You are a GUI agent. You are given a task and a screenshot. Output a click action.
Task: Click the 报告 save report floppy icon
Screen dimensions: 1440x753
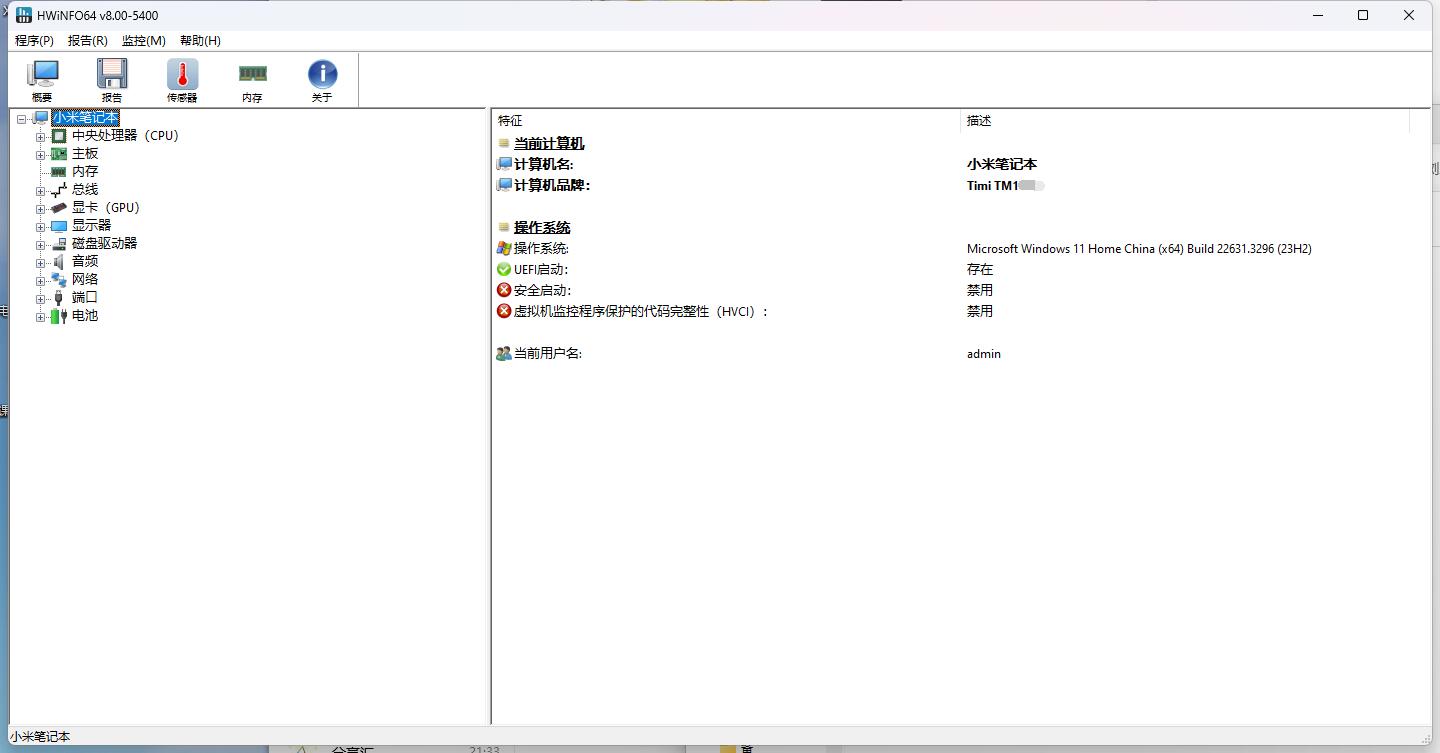pyautogui.click(x=112, y=80)
